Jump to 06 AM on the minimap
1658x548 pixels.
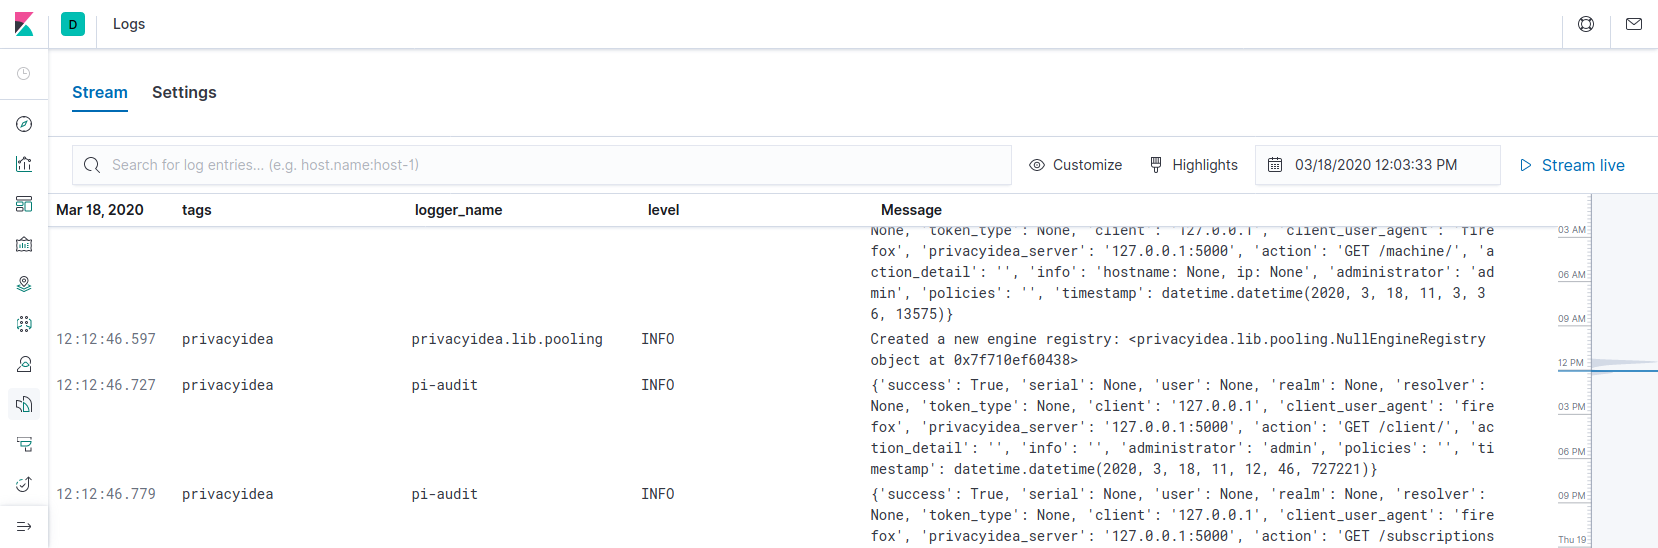tap(1572, 275)
